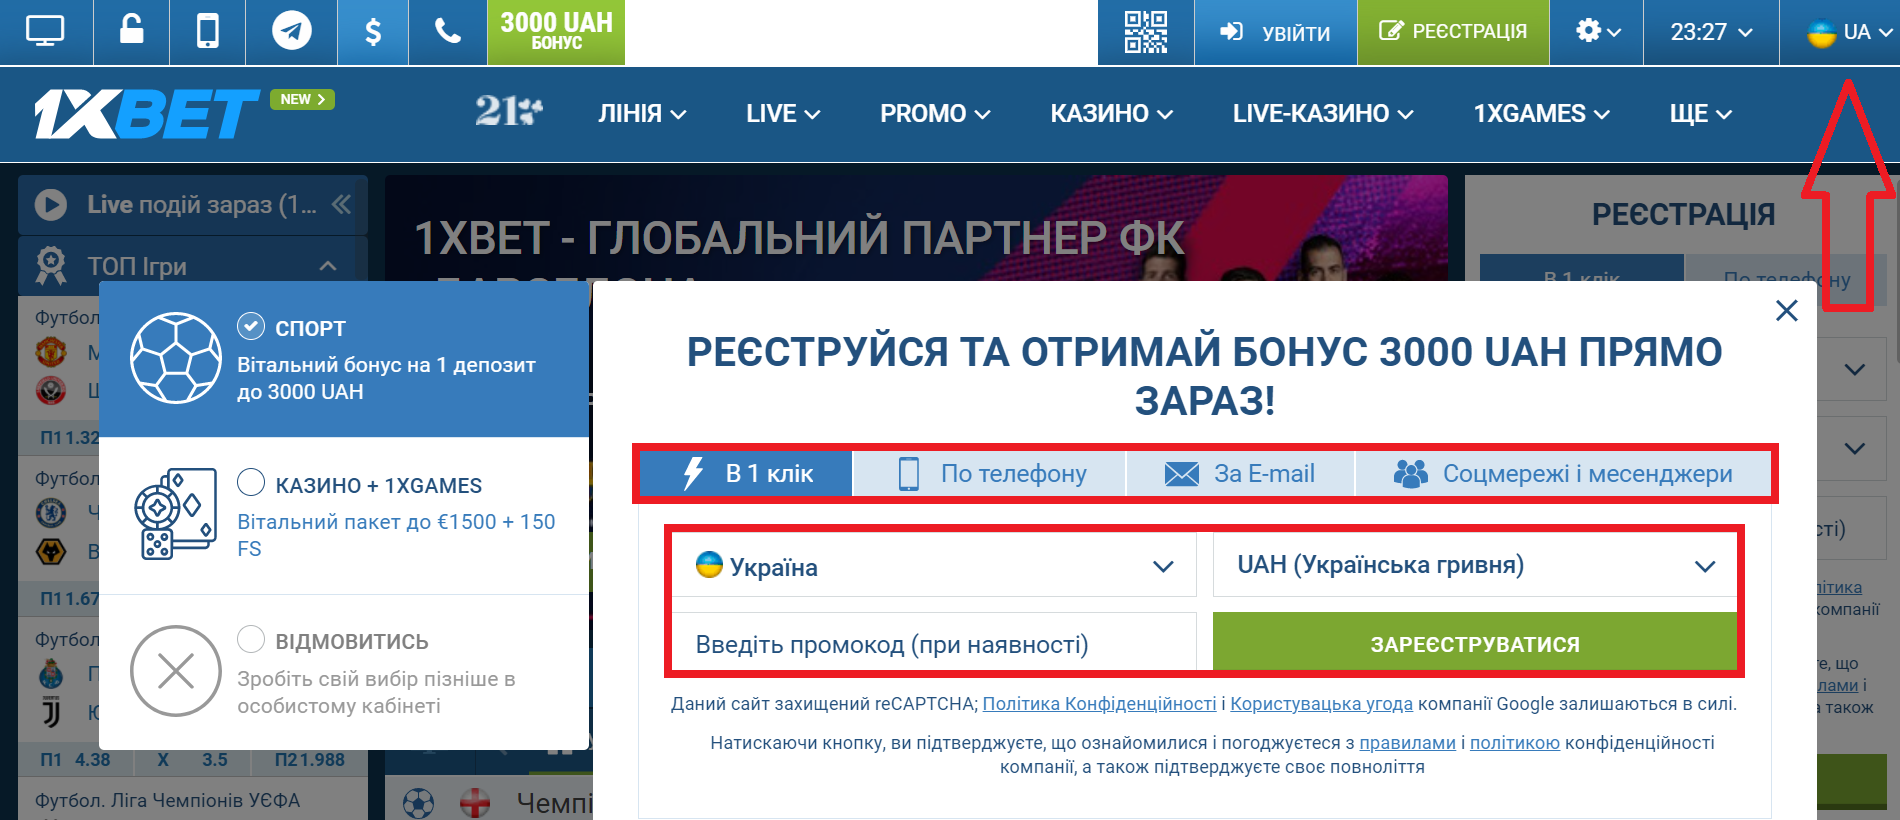Viewport: 1900px width, 820px height.
Task: Collapse the ТОП Ігри section
Action: (x=328, y=266)
